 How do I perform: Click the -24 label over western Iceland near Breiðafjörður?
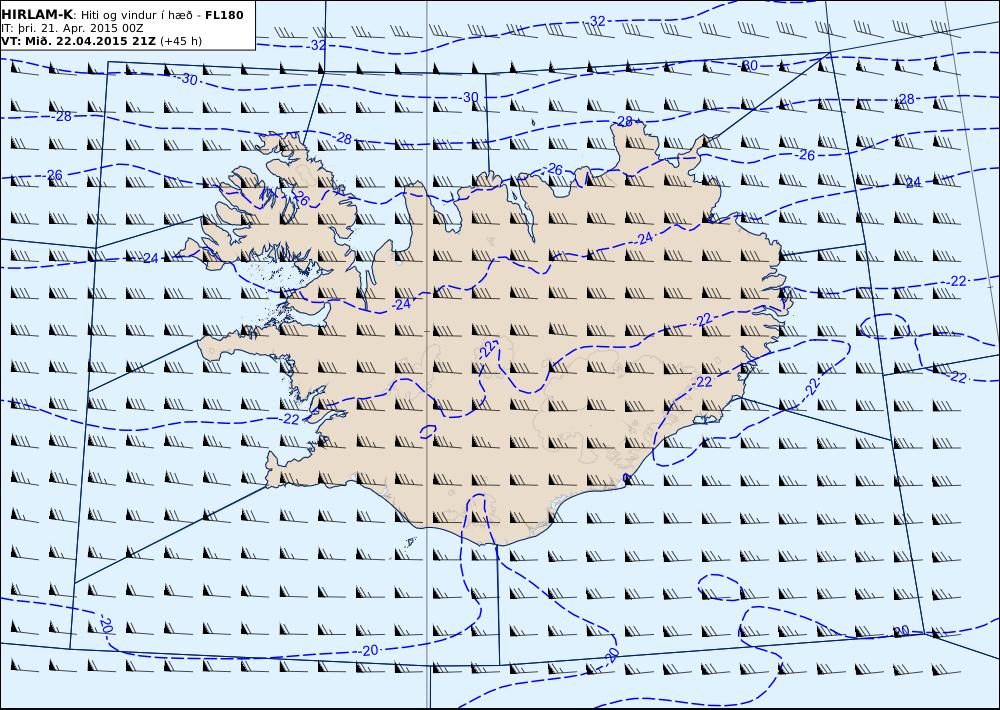(402, 305)
